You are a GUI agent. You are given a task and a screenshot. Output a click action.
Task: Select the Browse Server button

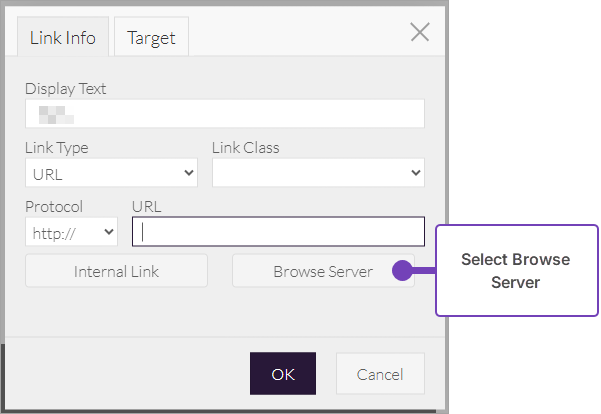(x=322, y=271)
